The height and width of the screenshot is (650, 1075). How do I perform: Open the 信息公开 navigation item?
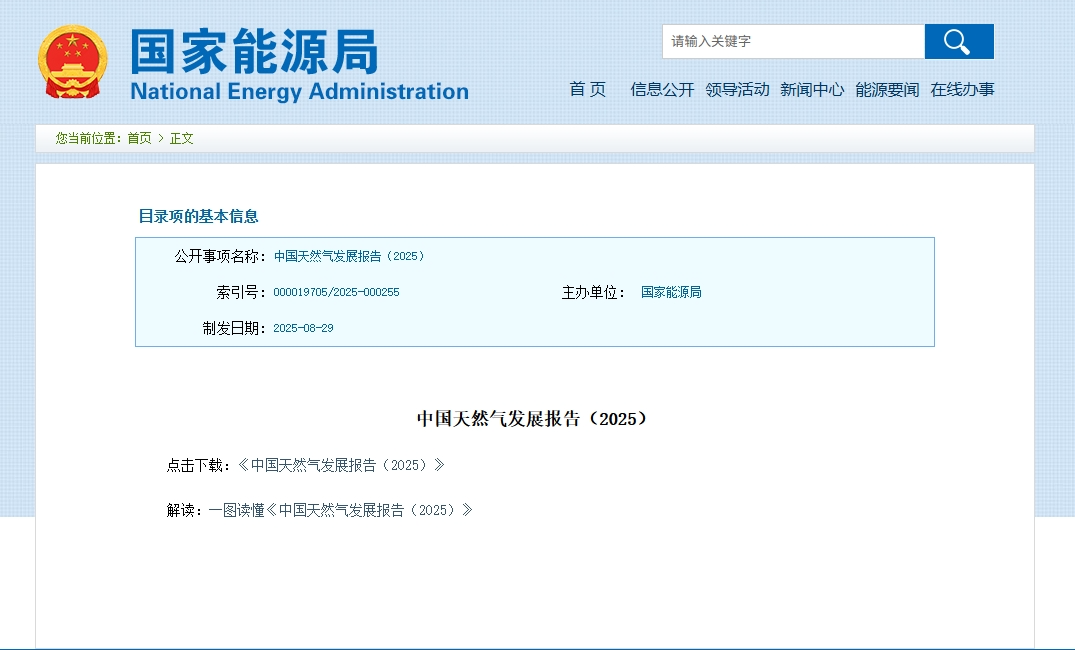(662, 89)
